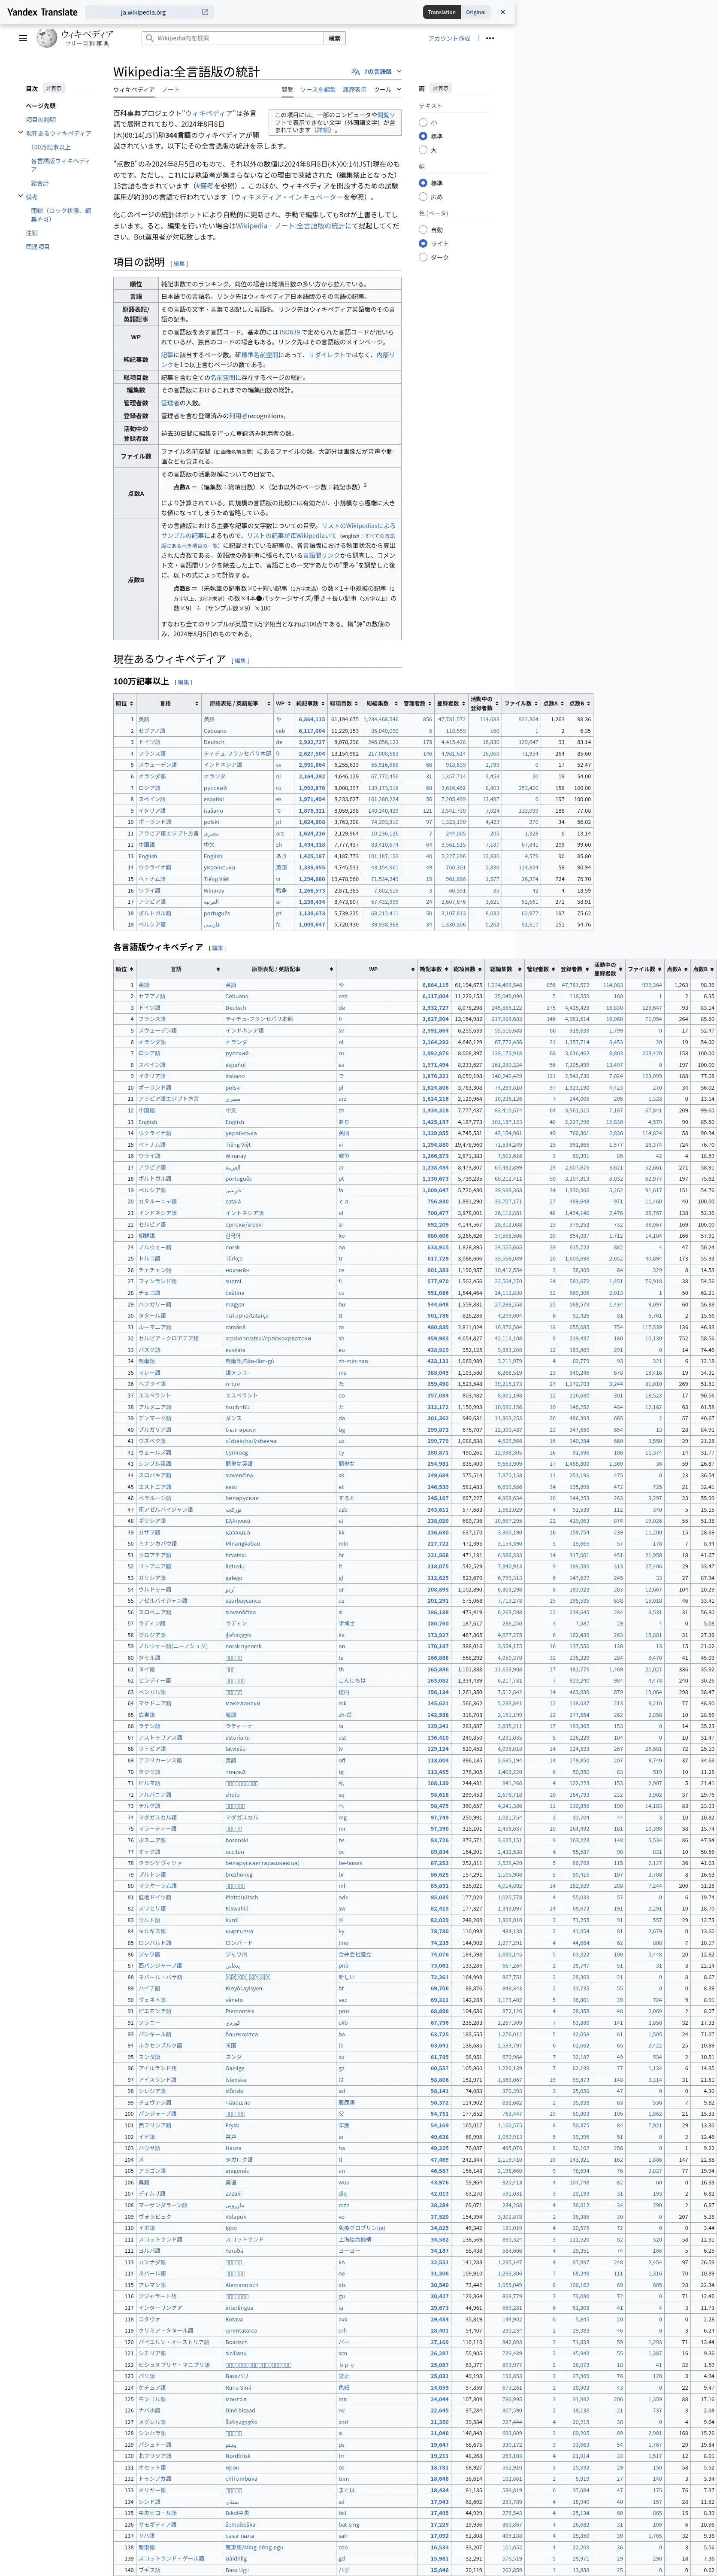
Task: Open original page via external-link icon
Action: (205, 13)
